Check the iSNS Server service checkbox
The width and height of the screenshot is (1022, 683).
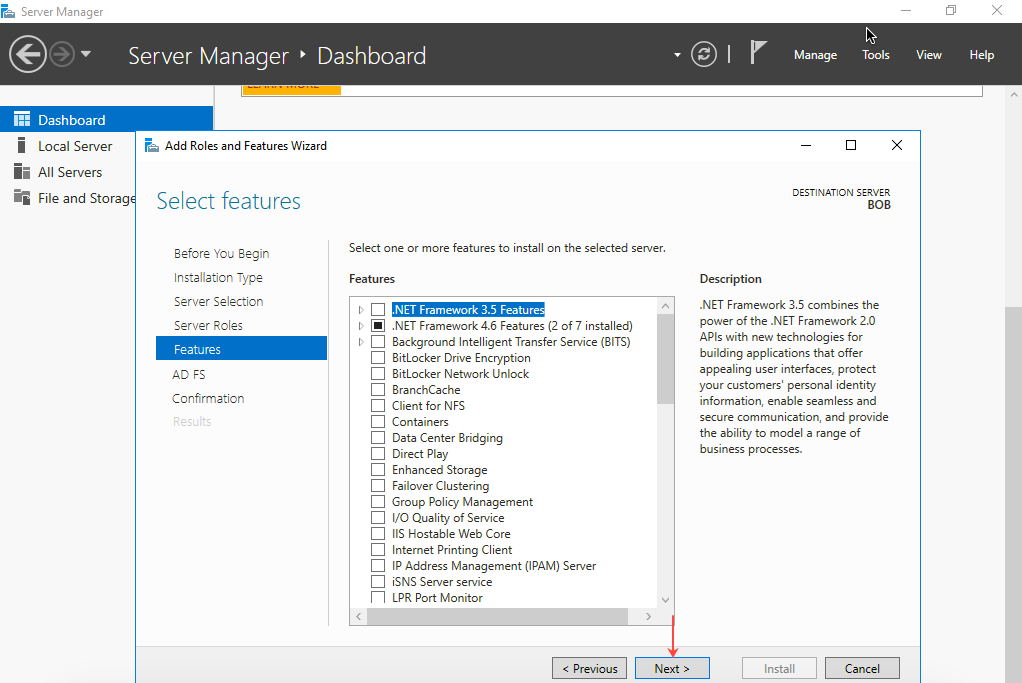click(x=378, y=581)
